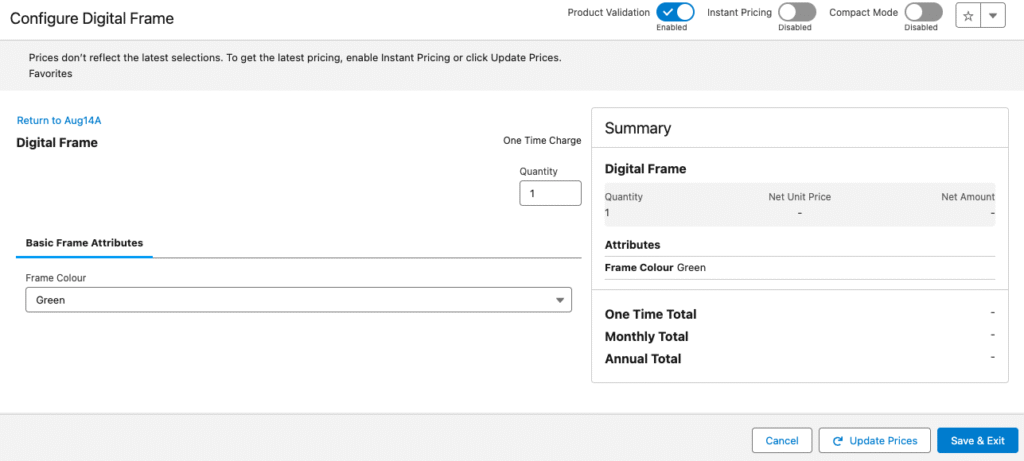
Task: Click the Net Unit Price column header
Action: click(x=799, y=197)
